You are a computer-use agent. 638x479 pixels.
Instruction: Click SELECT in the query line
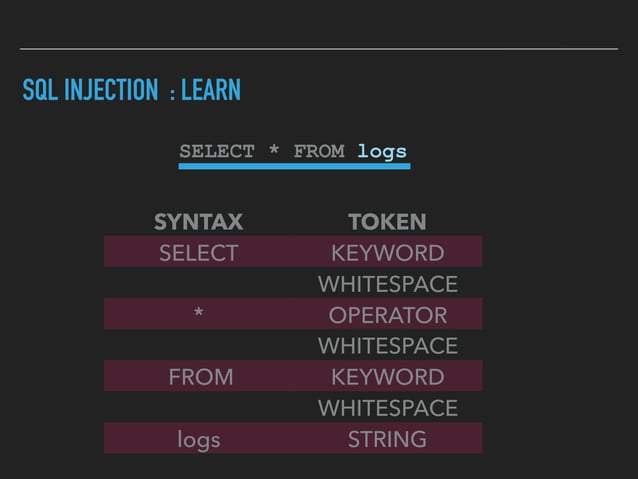tap(217, 152)
